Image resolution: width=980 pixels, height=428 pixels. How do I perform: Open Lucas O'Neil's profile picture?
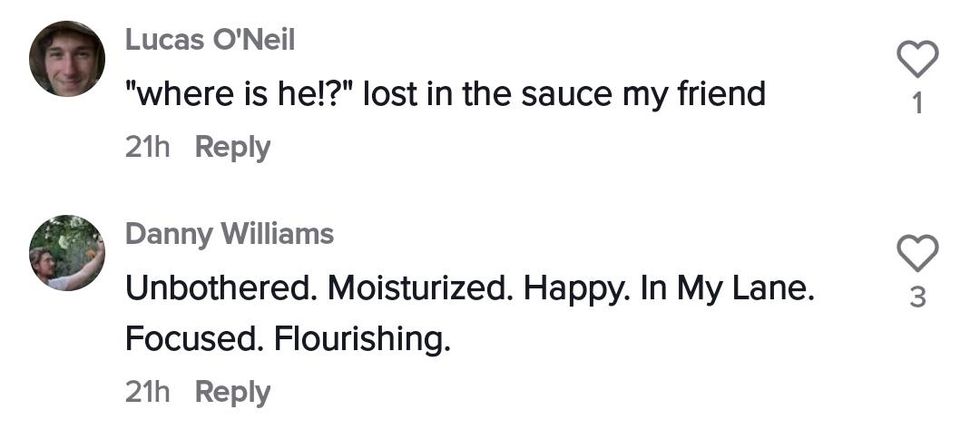67,59
